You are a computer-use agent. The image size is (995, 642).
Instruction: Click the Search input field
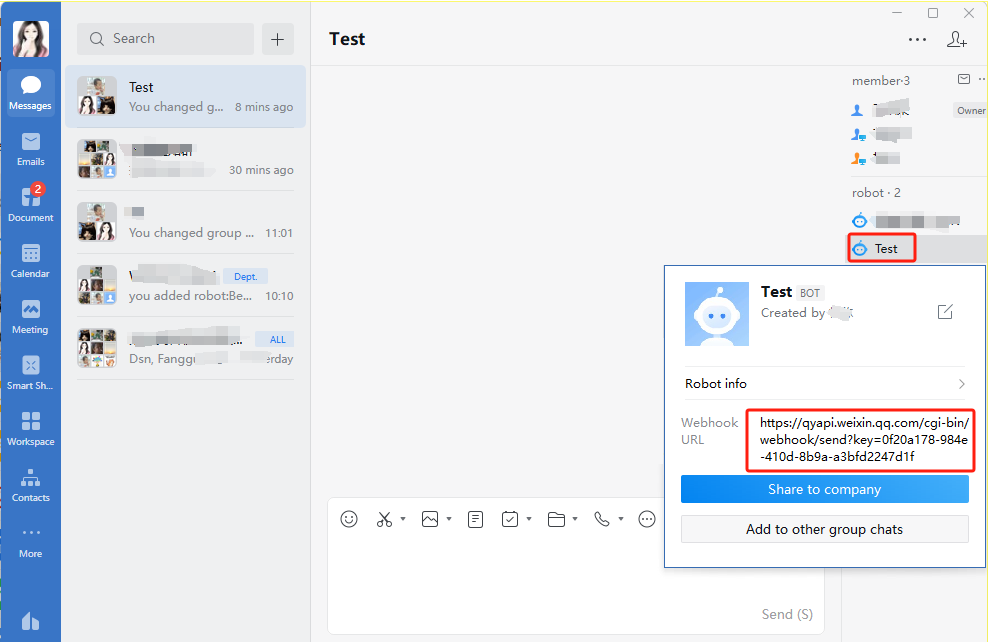pyautogui.click(x=165, y=38)
